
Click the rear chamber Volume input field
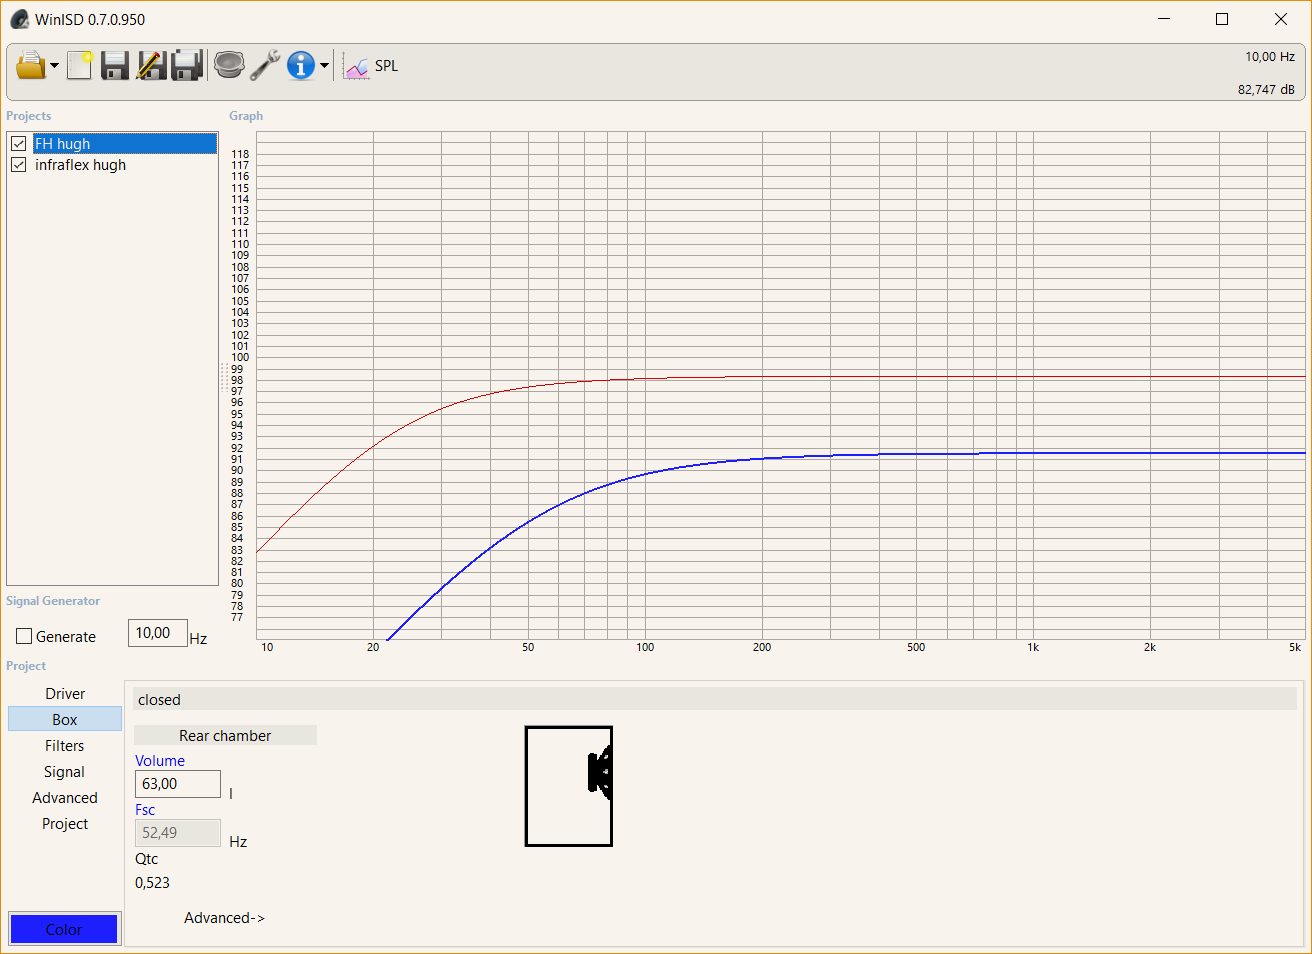tap(178, 784)
